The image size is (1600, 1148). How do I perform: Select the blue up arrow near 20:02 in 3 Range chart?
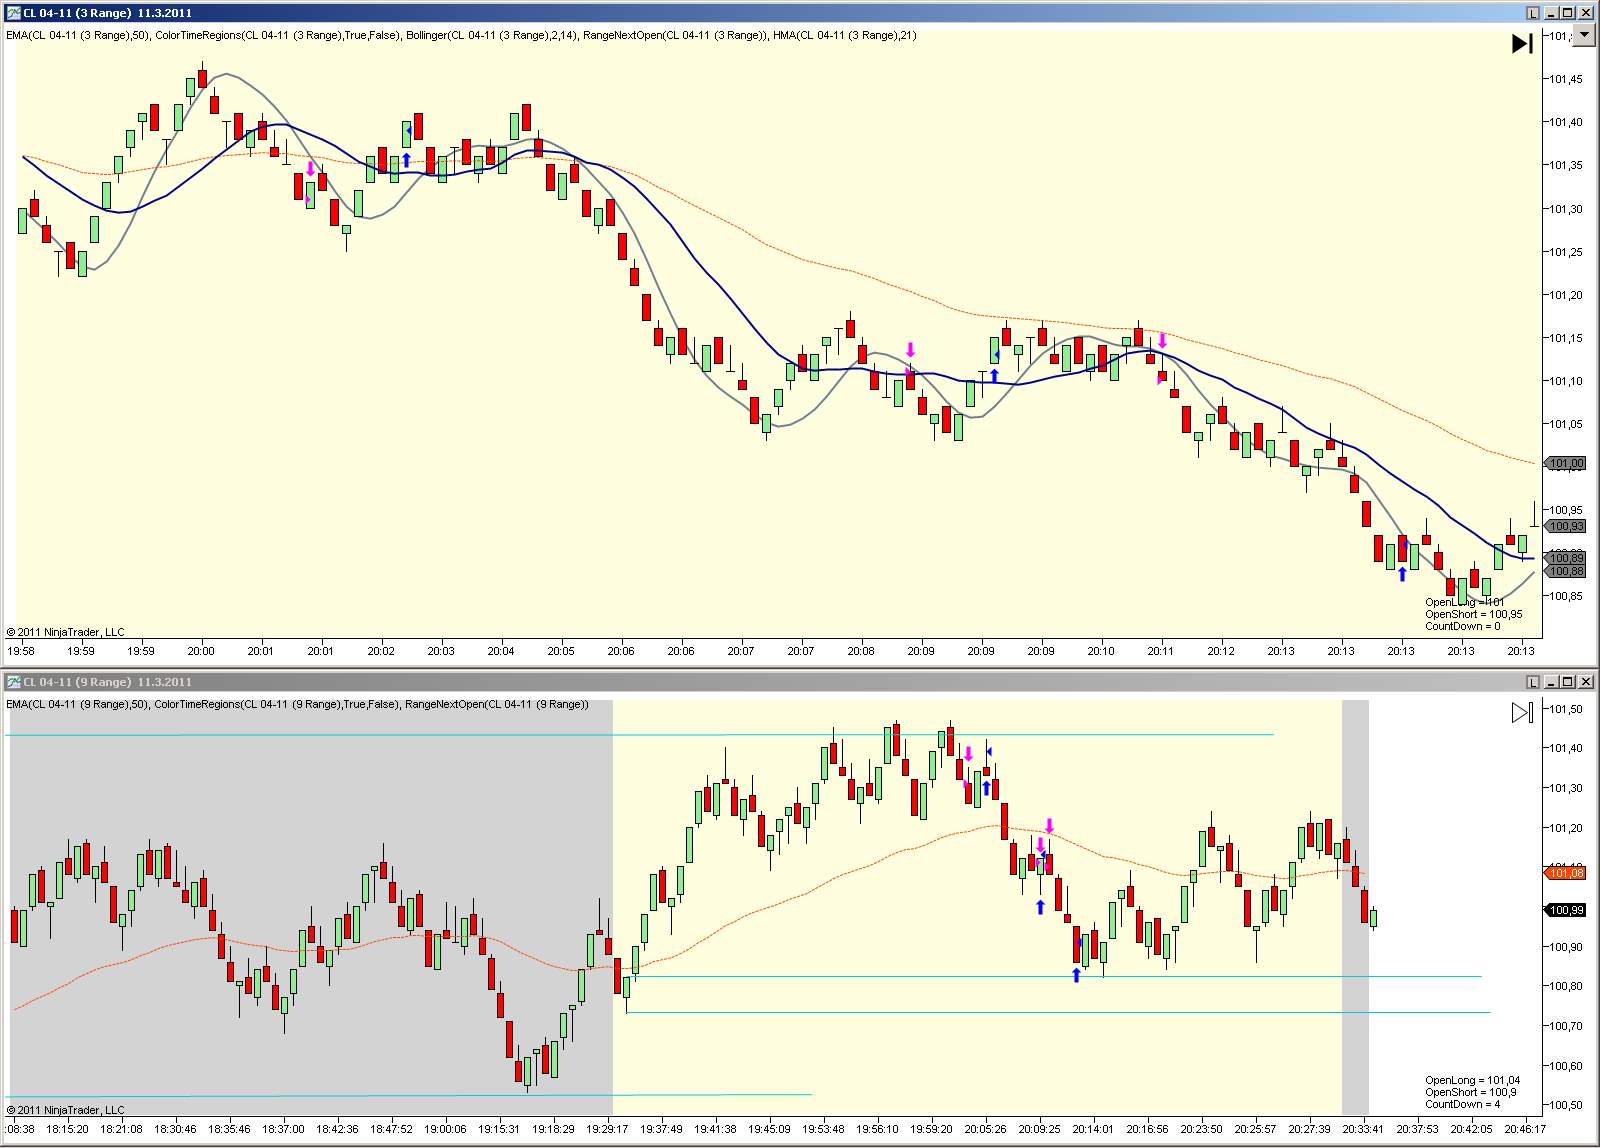pyautogui.click(x=406, y=160)
